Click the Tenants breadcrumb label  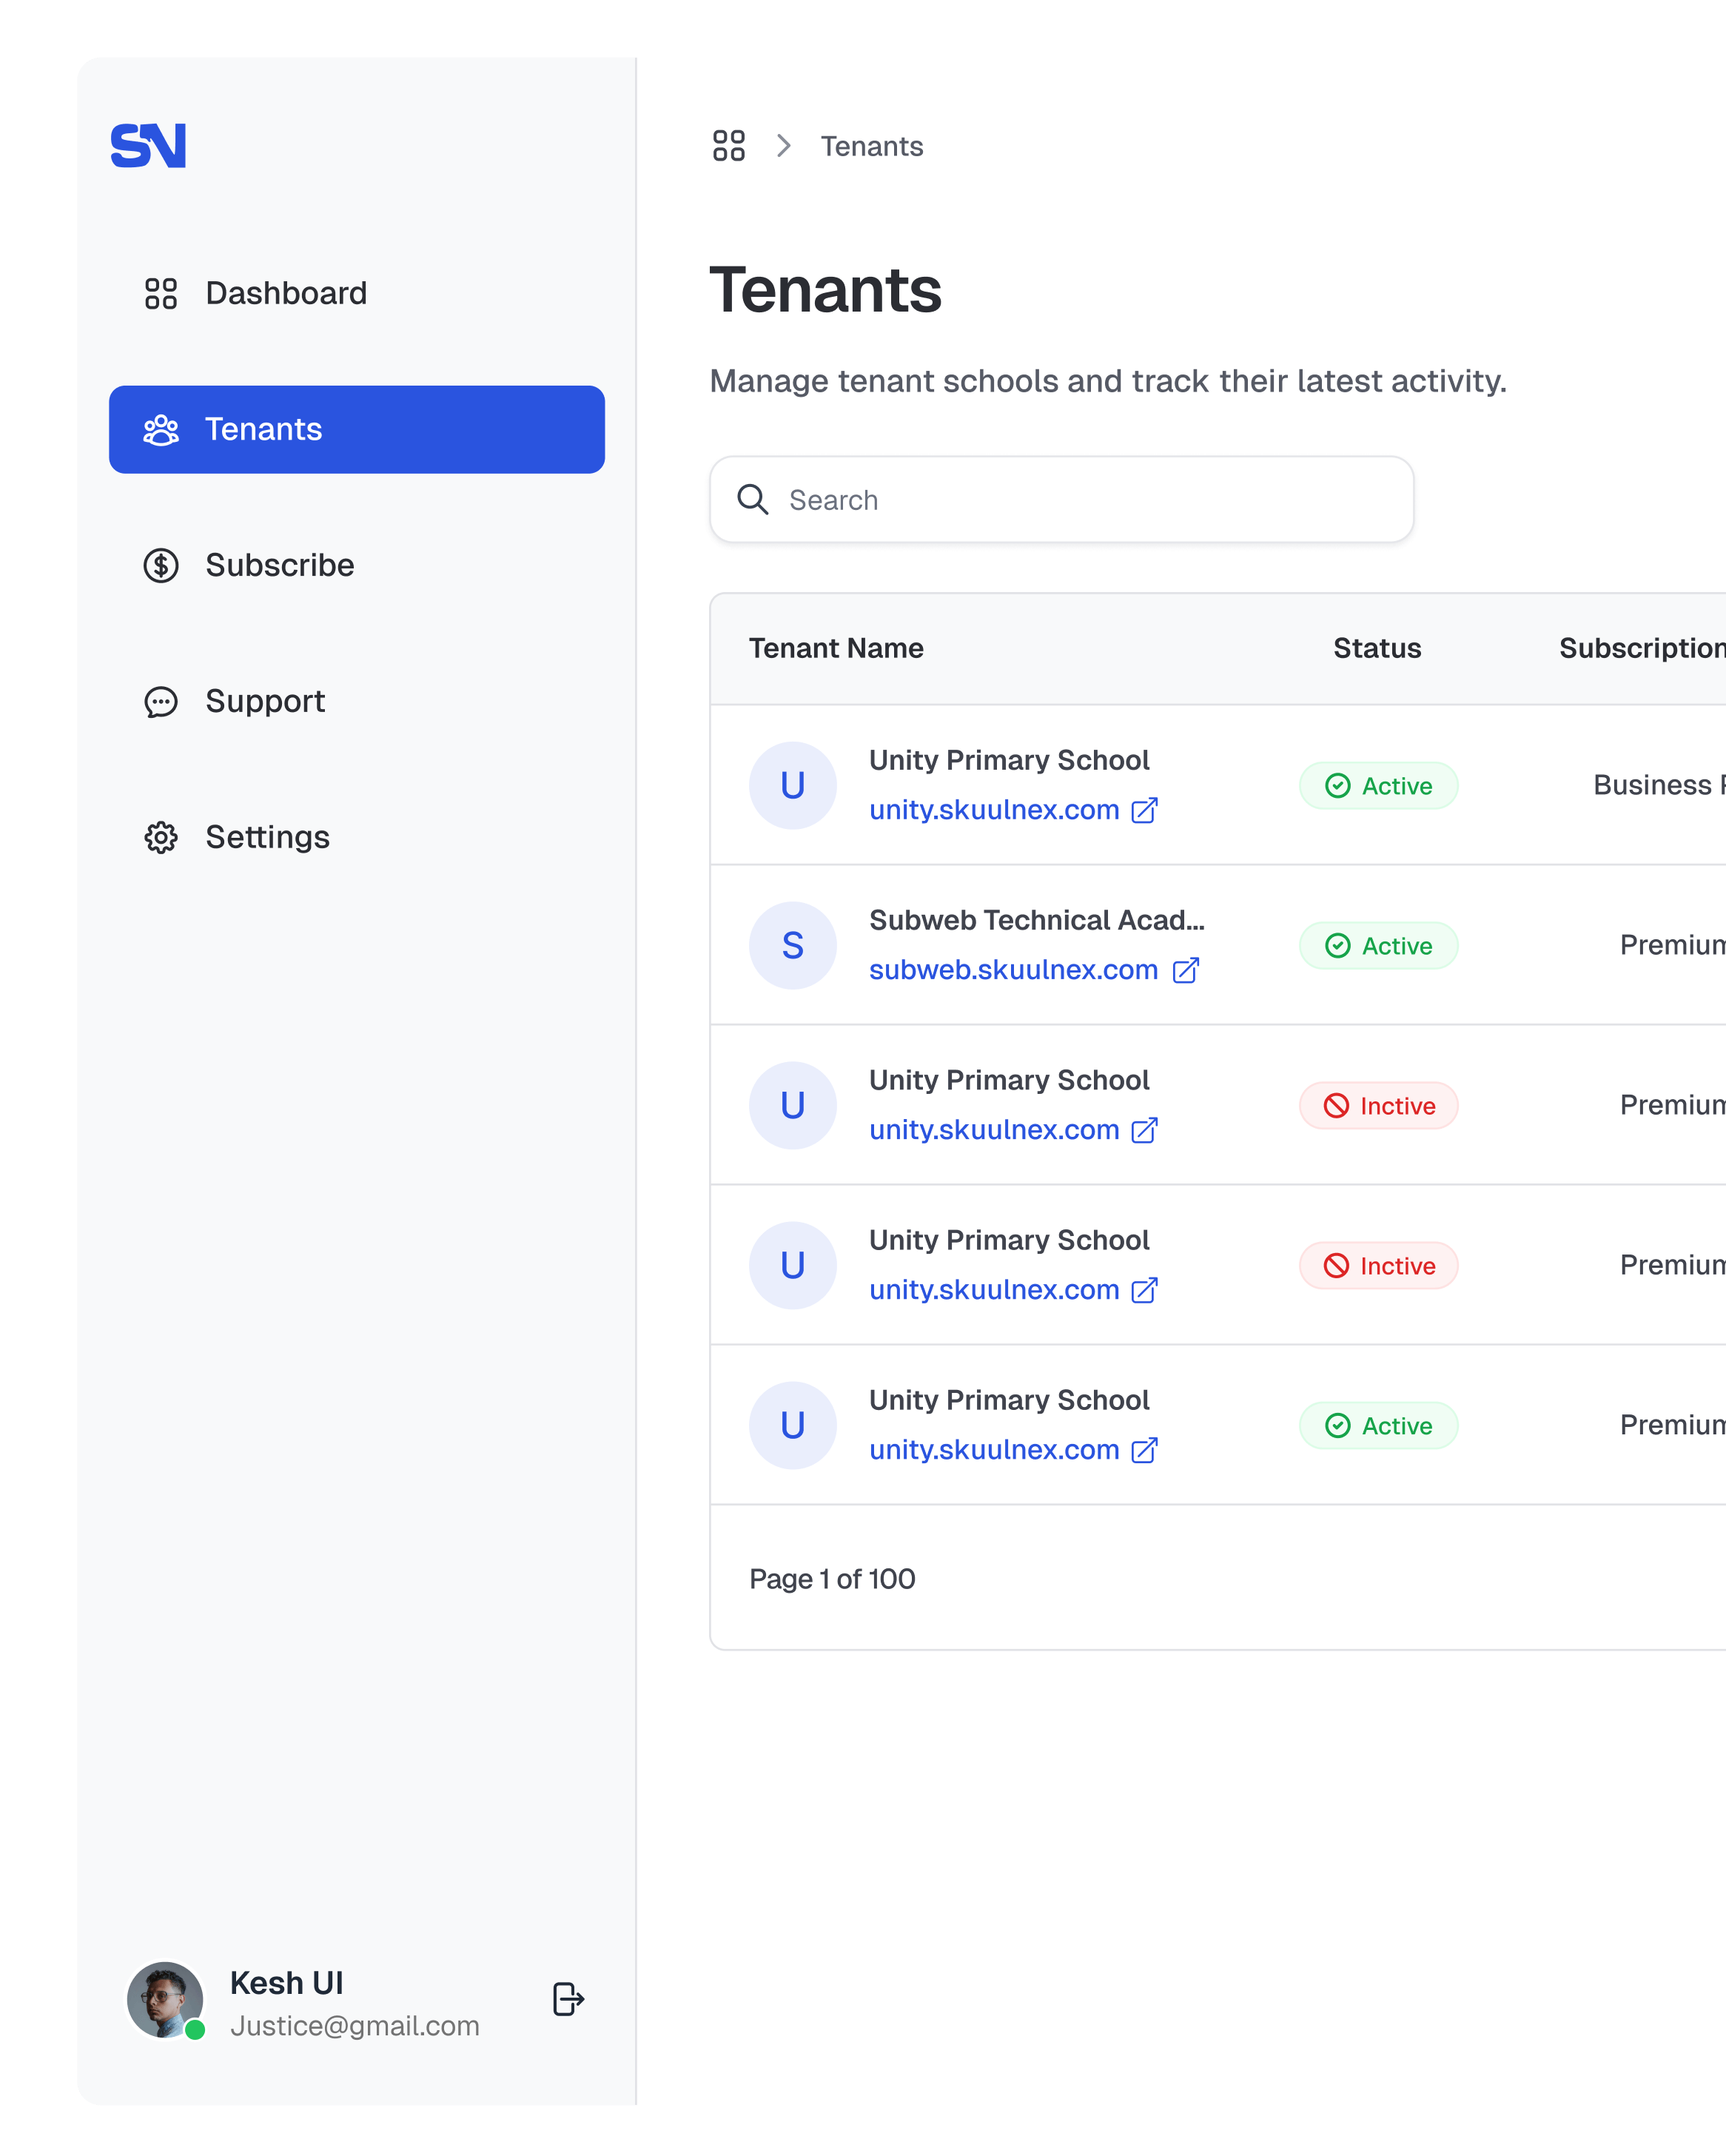coord(871,147)
